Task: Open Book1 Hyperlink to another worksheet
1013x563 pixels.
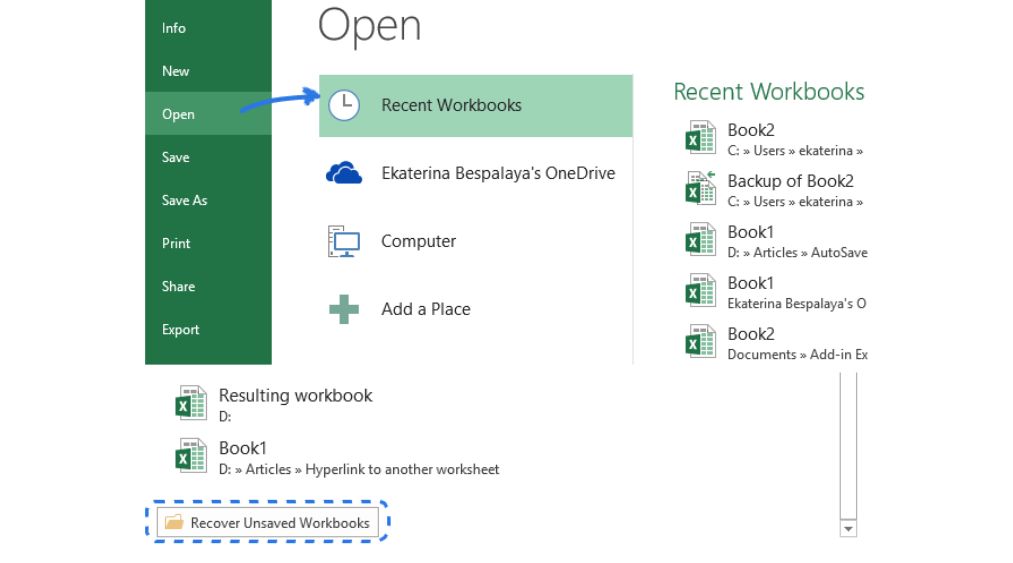Action: click(x=336, y=456)
